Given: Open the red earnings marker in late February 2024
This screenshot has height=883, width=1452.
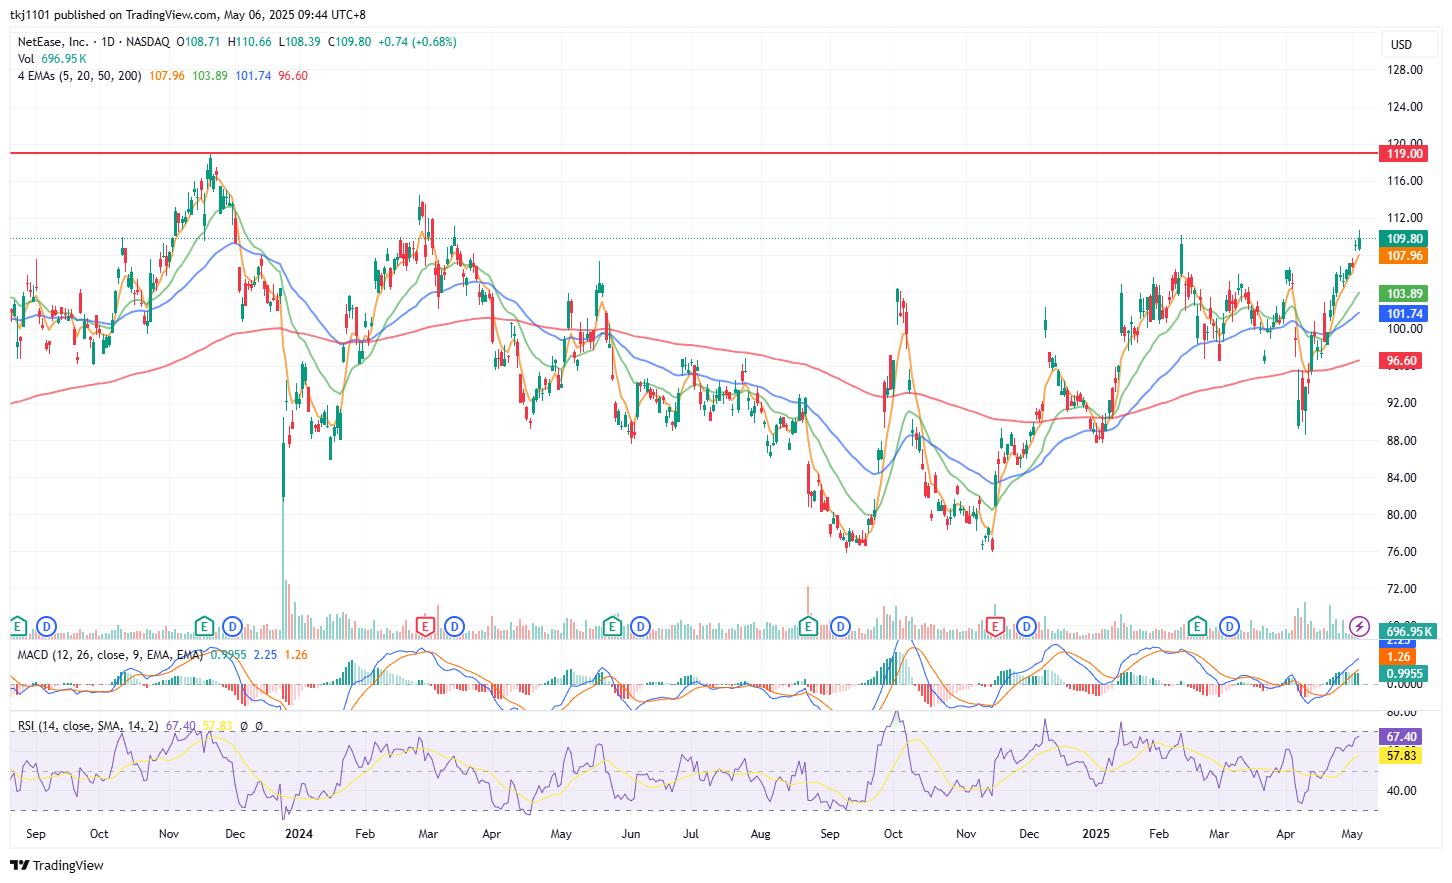Looking at the screenshot, I should [425, 627].
